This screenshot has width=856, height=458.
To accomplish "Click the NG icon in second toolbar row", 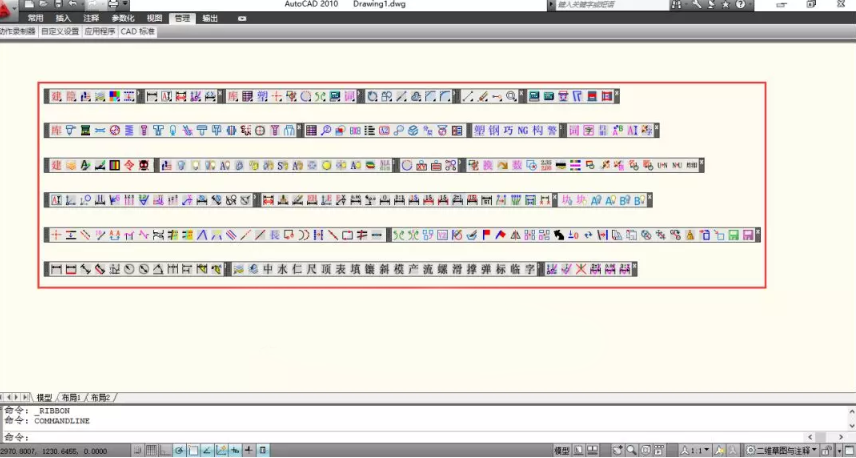I will pos(522,130).
